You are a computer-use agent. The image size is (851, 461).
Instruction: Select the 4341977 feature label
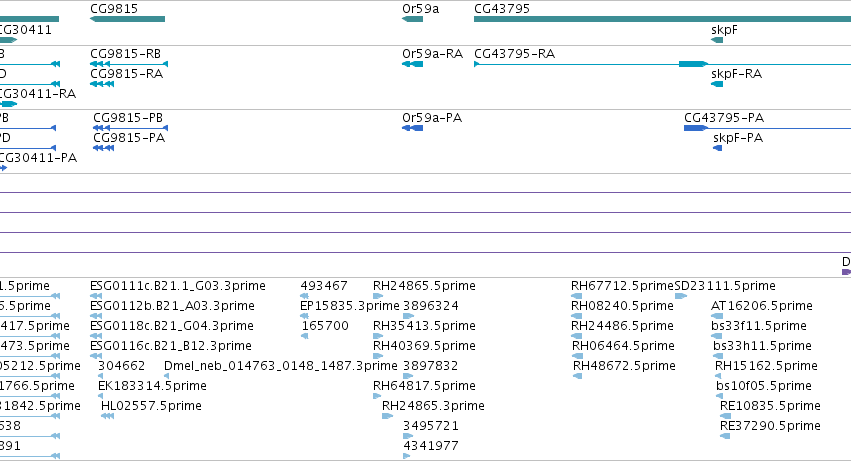coord(430,446)
